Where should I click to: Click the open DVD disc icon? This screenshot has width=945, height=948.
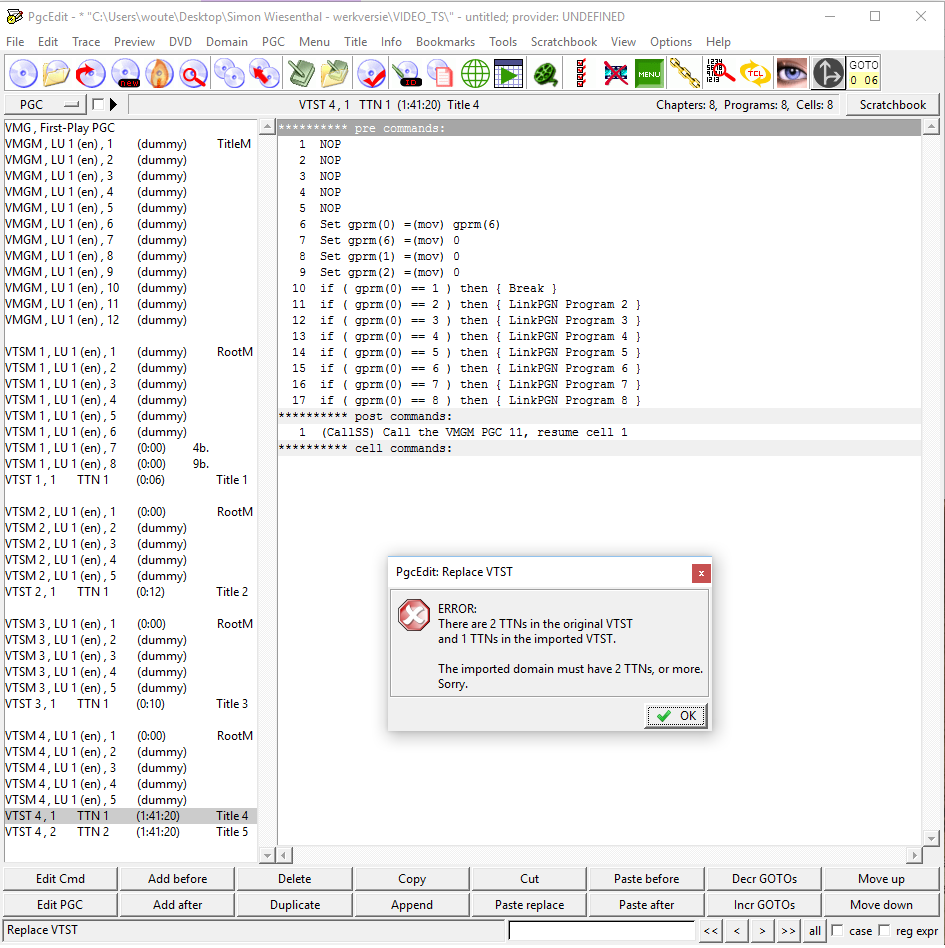click(x=23, y=74)
